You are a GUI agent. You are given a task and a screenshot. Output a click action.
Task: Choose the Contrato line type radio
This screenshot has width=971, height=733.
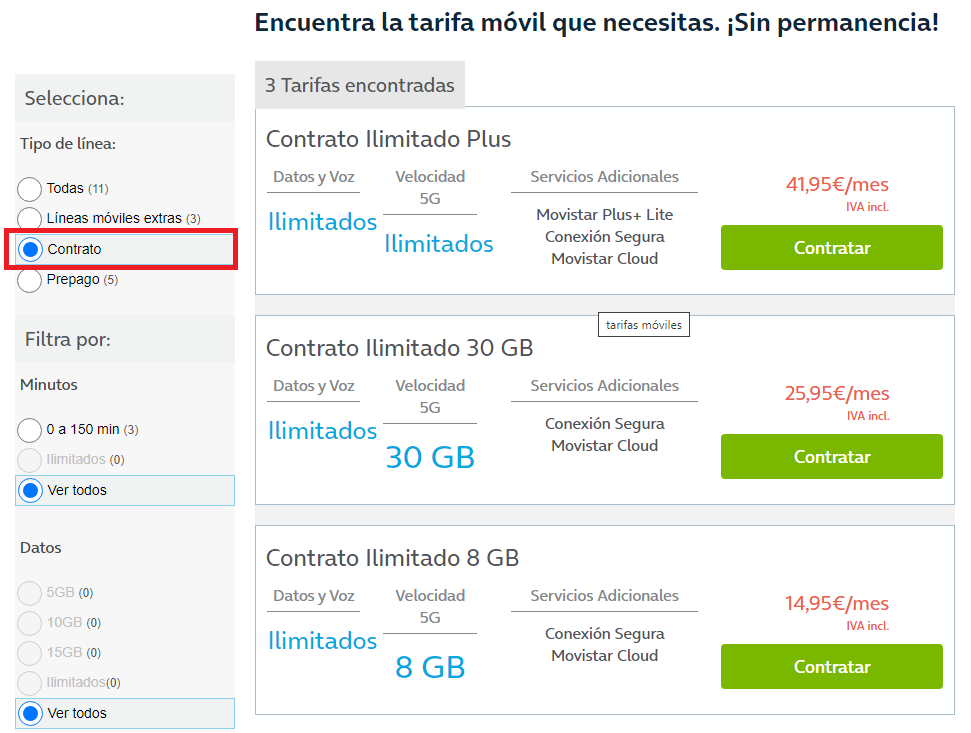click(x=31, y=249)
